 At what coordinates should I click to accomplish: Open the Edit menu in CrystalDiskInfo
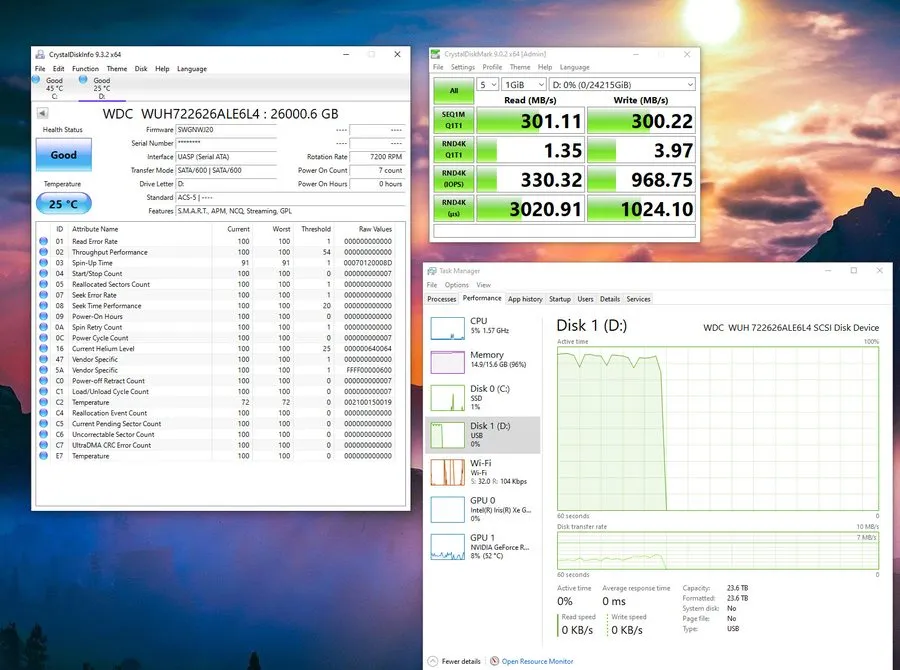(59, 68)
